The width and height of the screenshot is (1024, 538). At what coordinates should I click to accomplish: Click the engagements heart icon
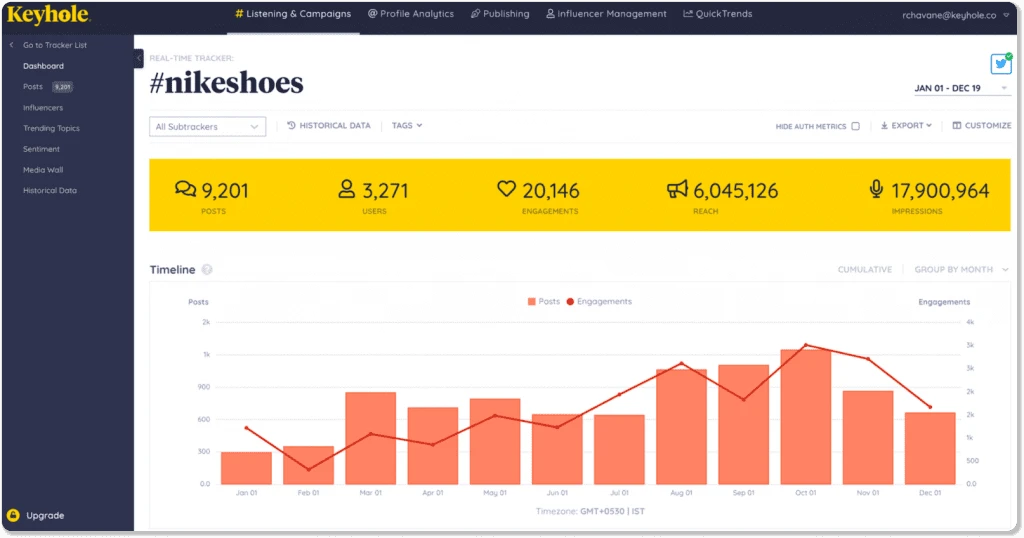point(506,189)
